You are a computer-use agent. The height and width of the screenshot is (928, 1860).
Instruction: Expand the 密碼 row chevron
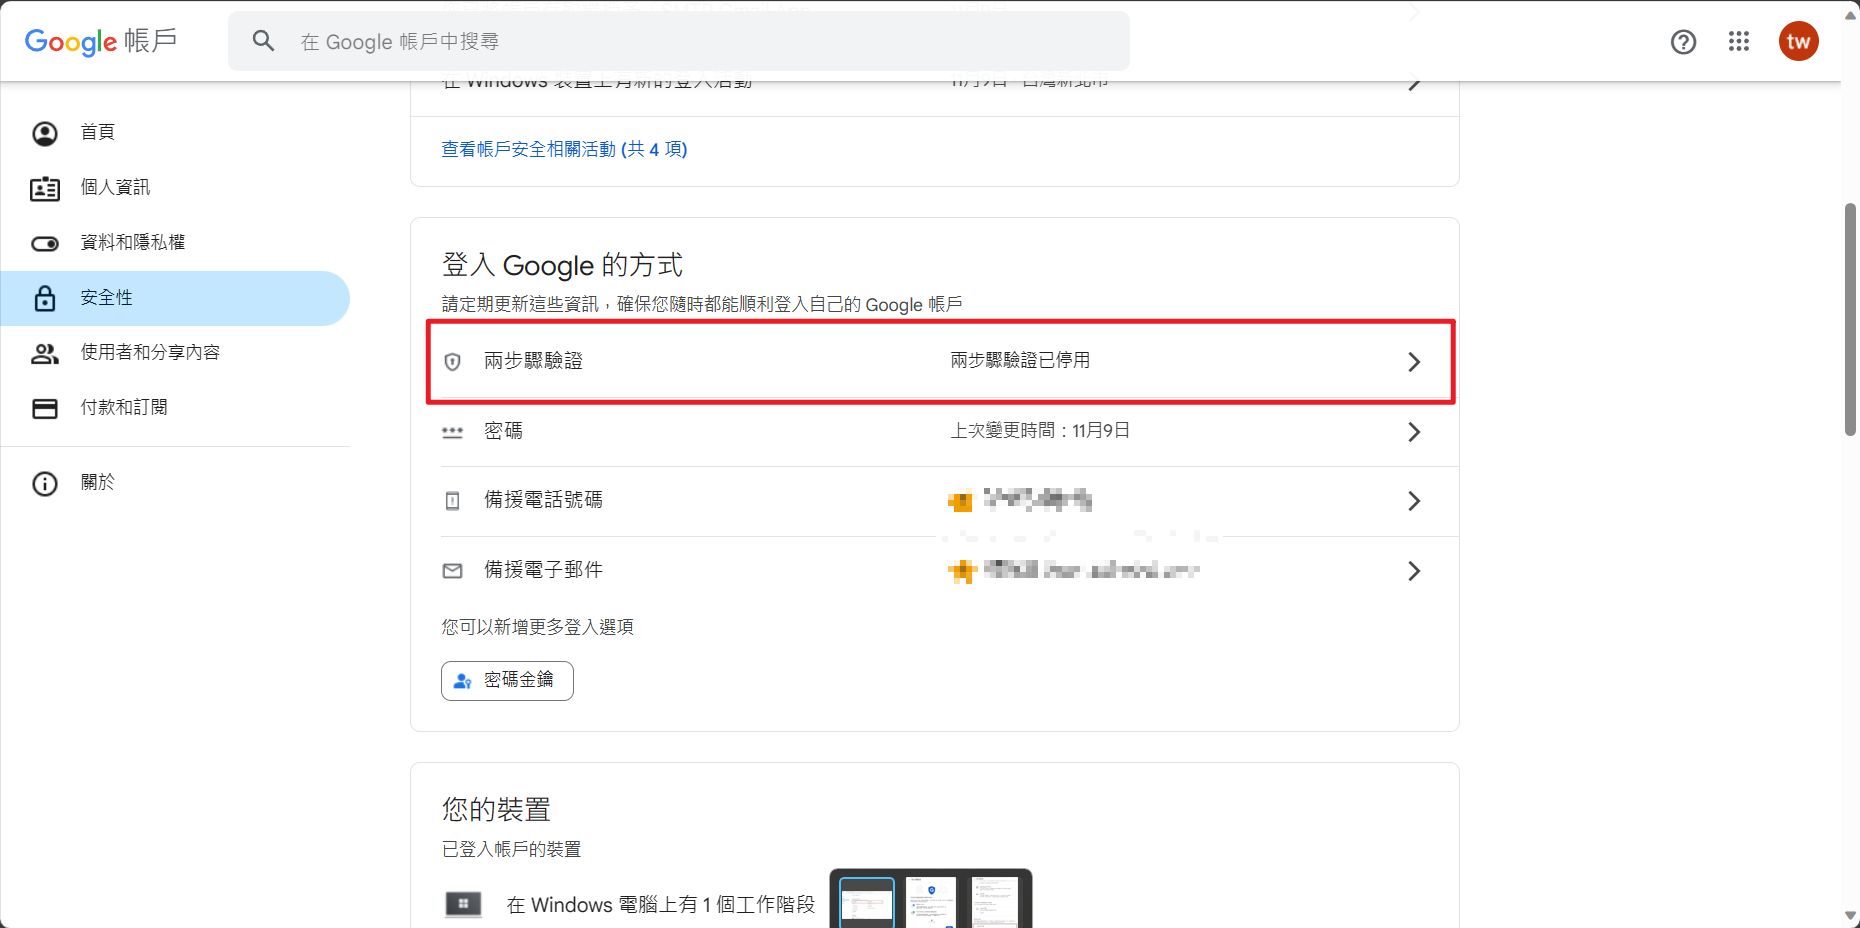coord(1413,432)
